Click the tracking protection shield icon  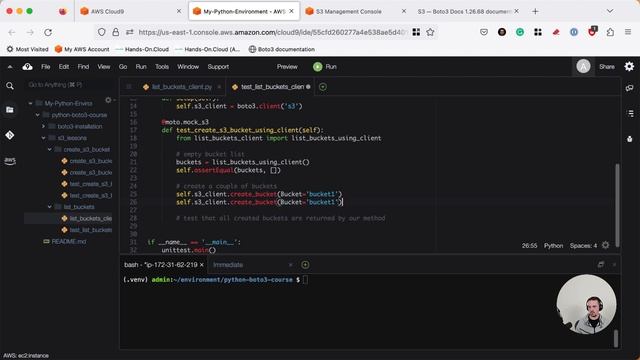[102, 32]
